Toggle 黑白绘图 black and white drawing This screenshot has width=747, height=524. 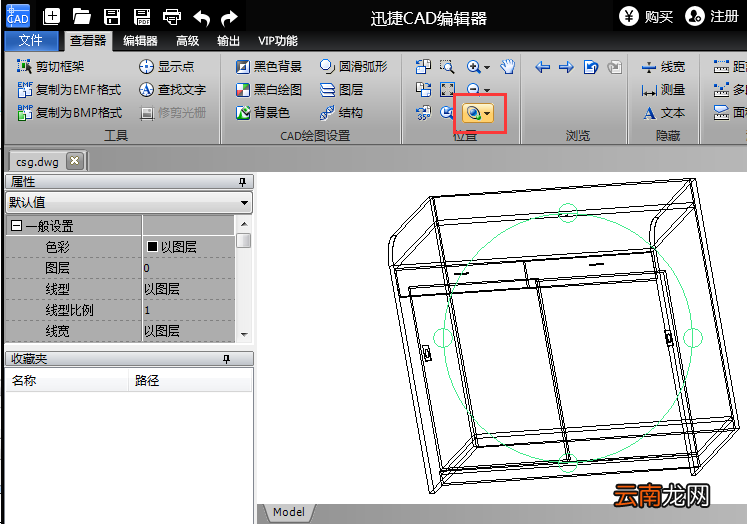[x=269, y=90]
